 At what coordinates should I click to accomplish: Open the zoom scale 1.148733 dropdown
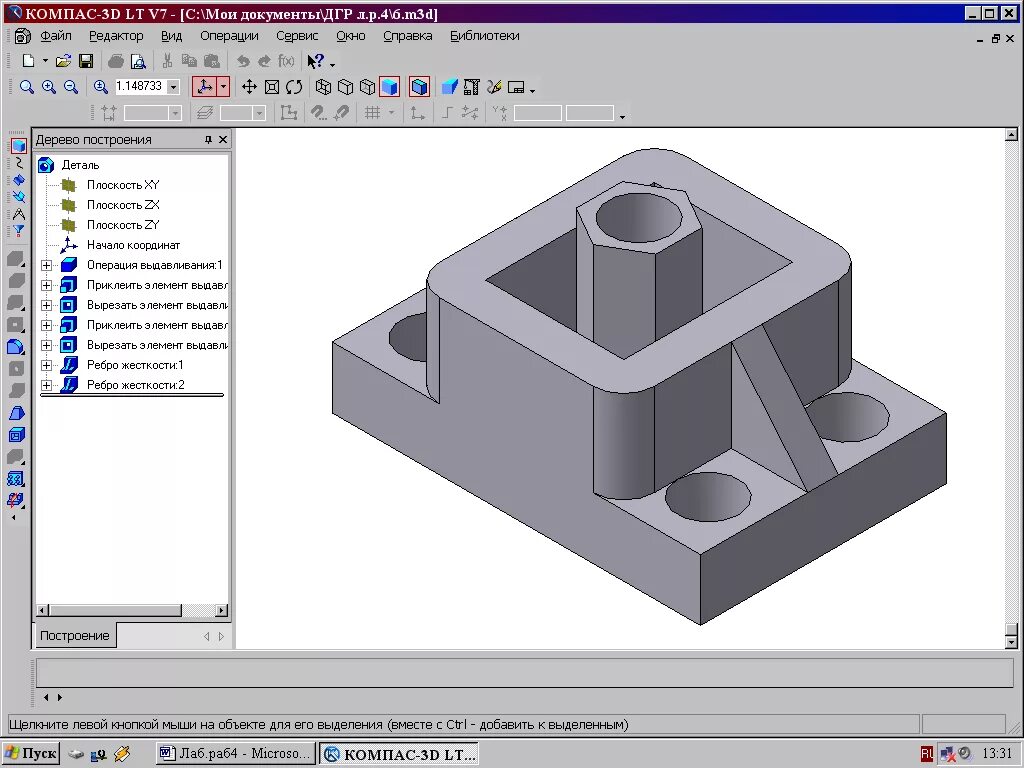click(174, 87)
